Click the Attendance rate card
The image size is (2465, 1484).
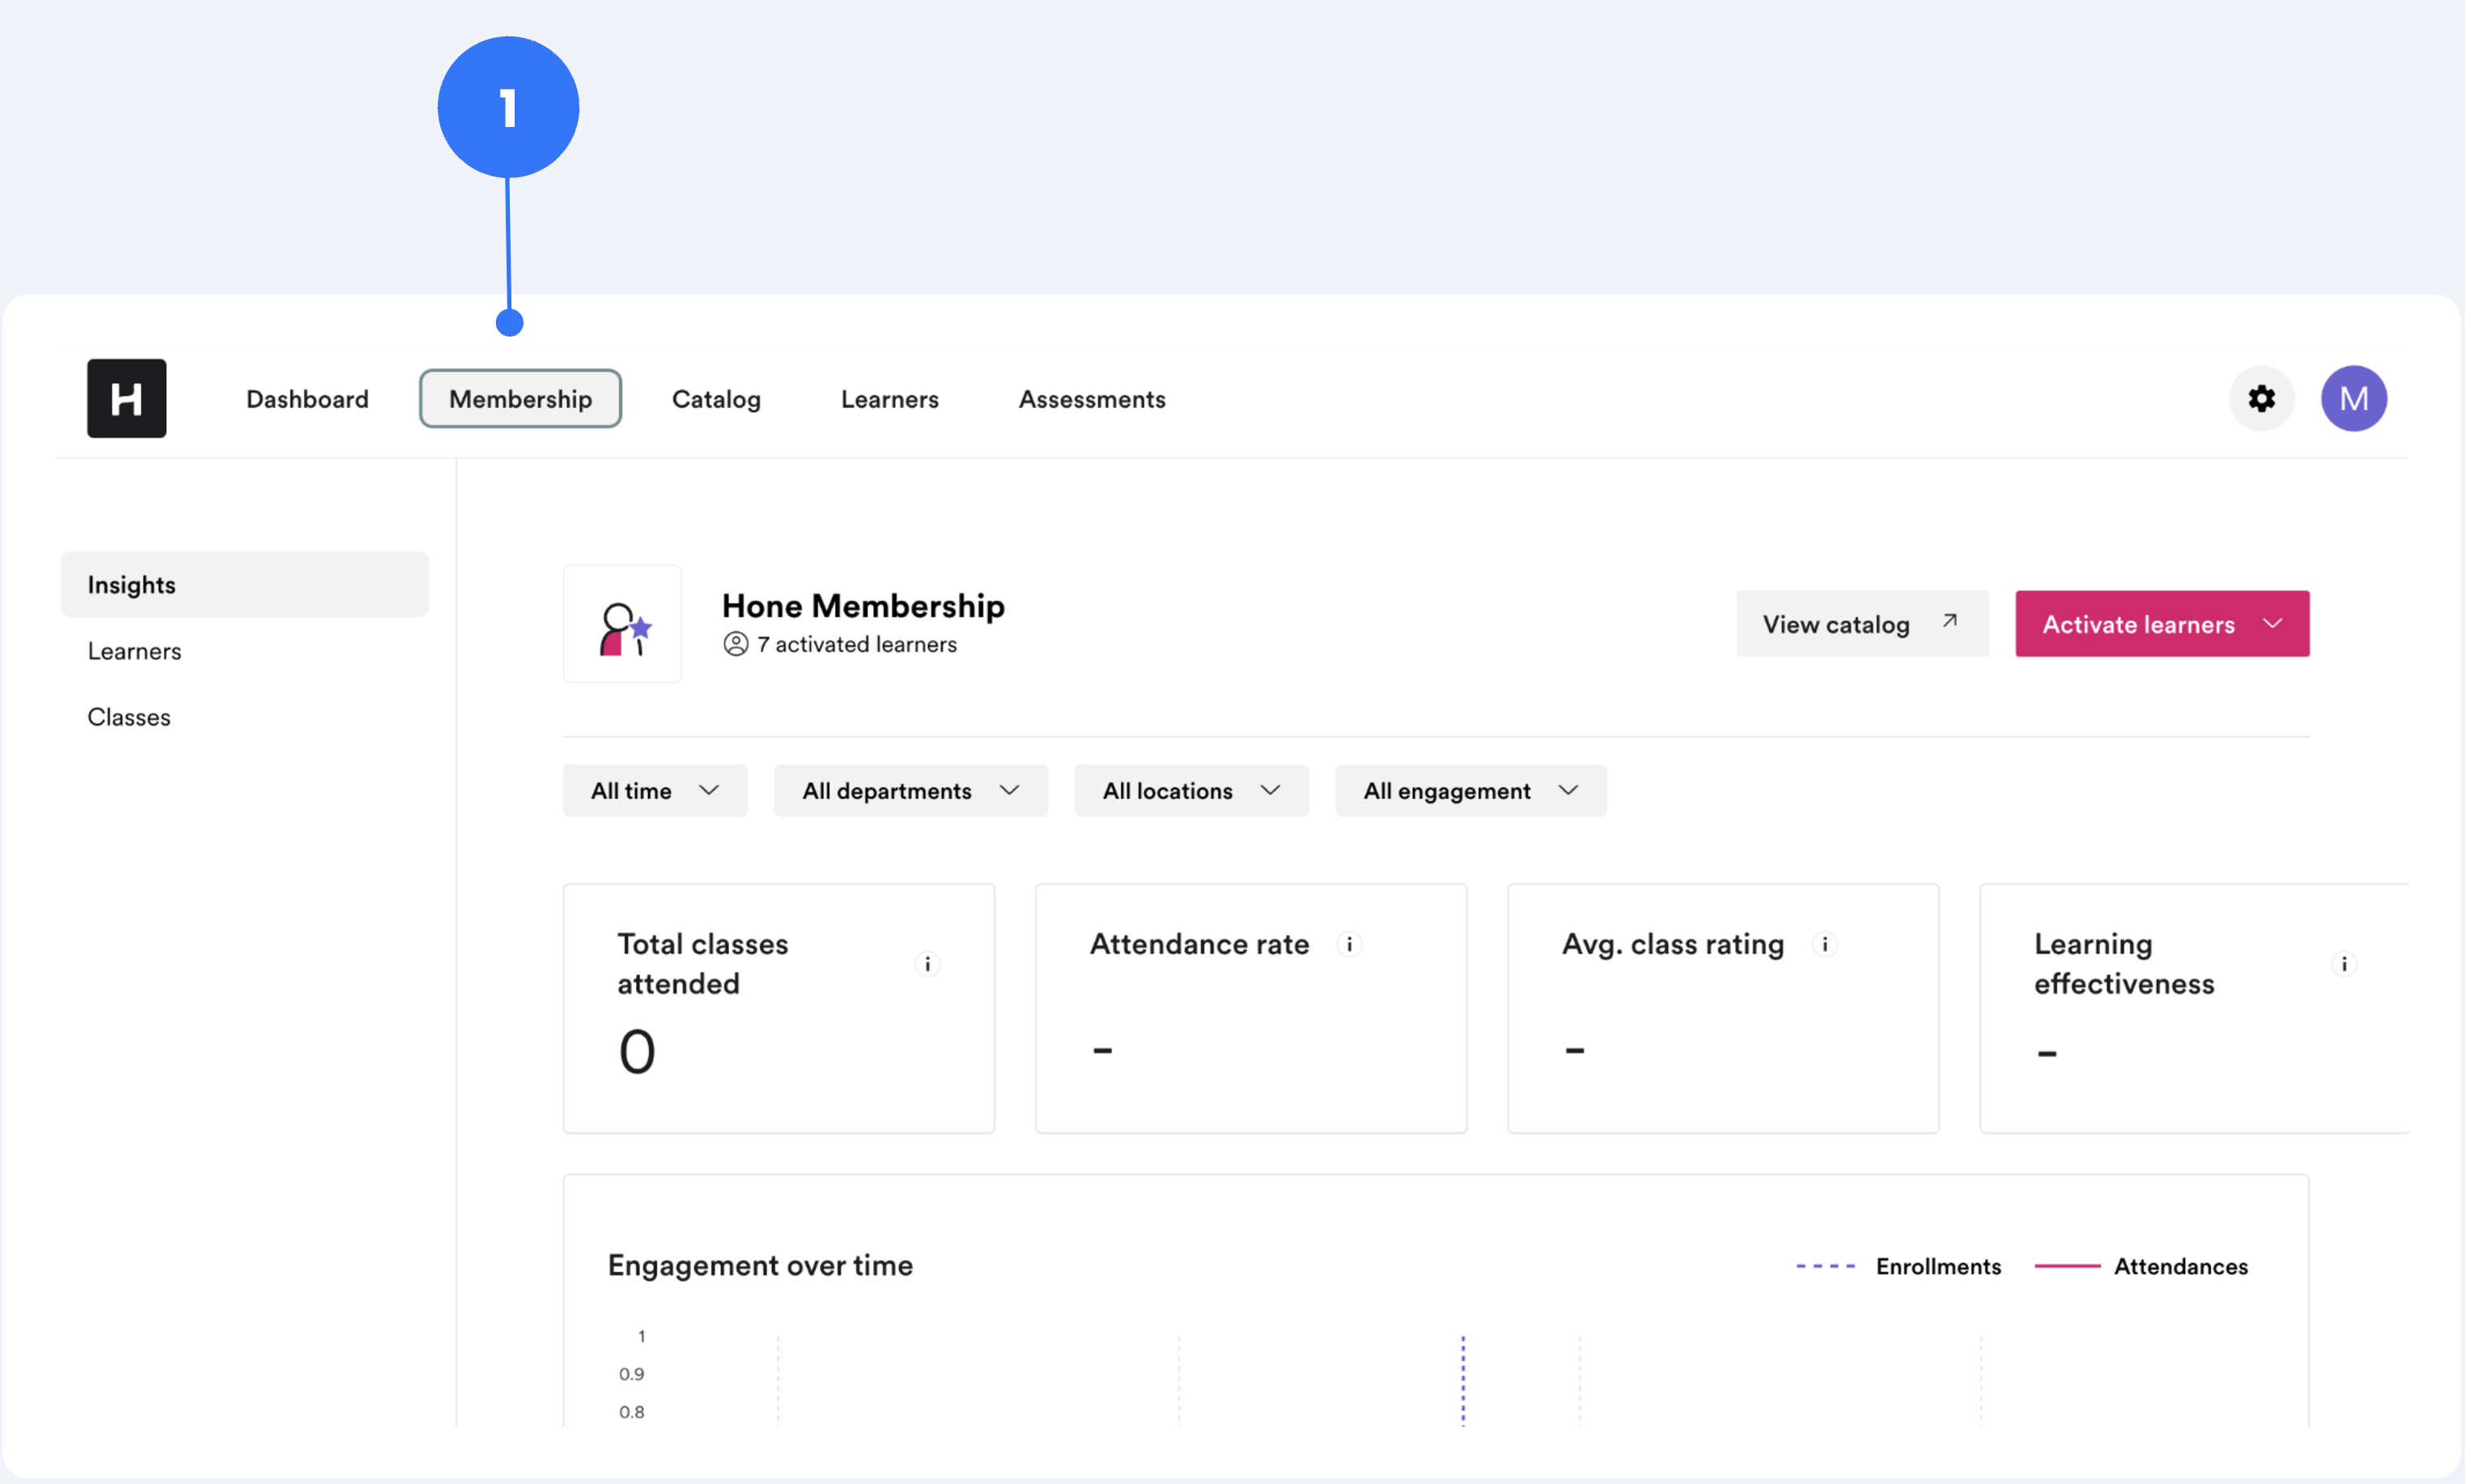(x=1251, y=1008)
